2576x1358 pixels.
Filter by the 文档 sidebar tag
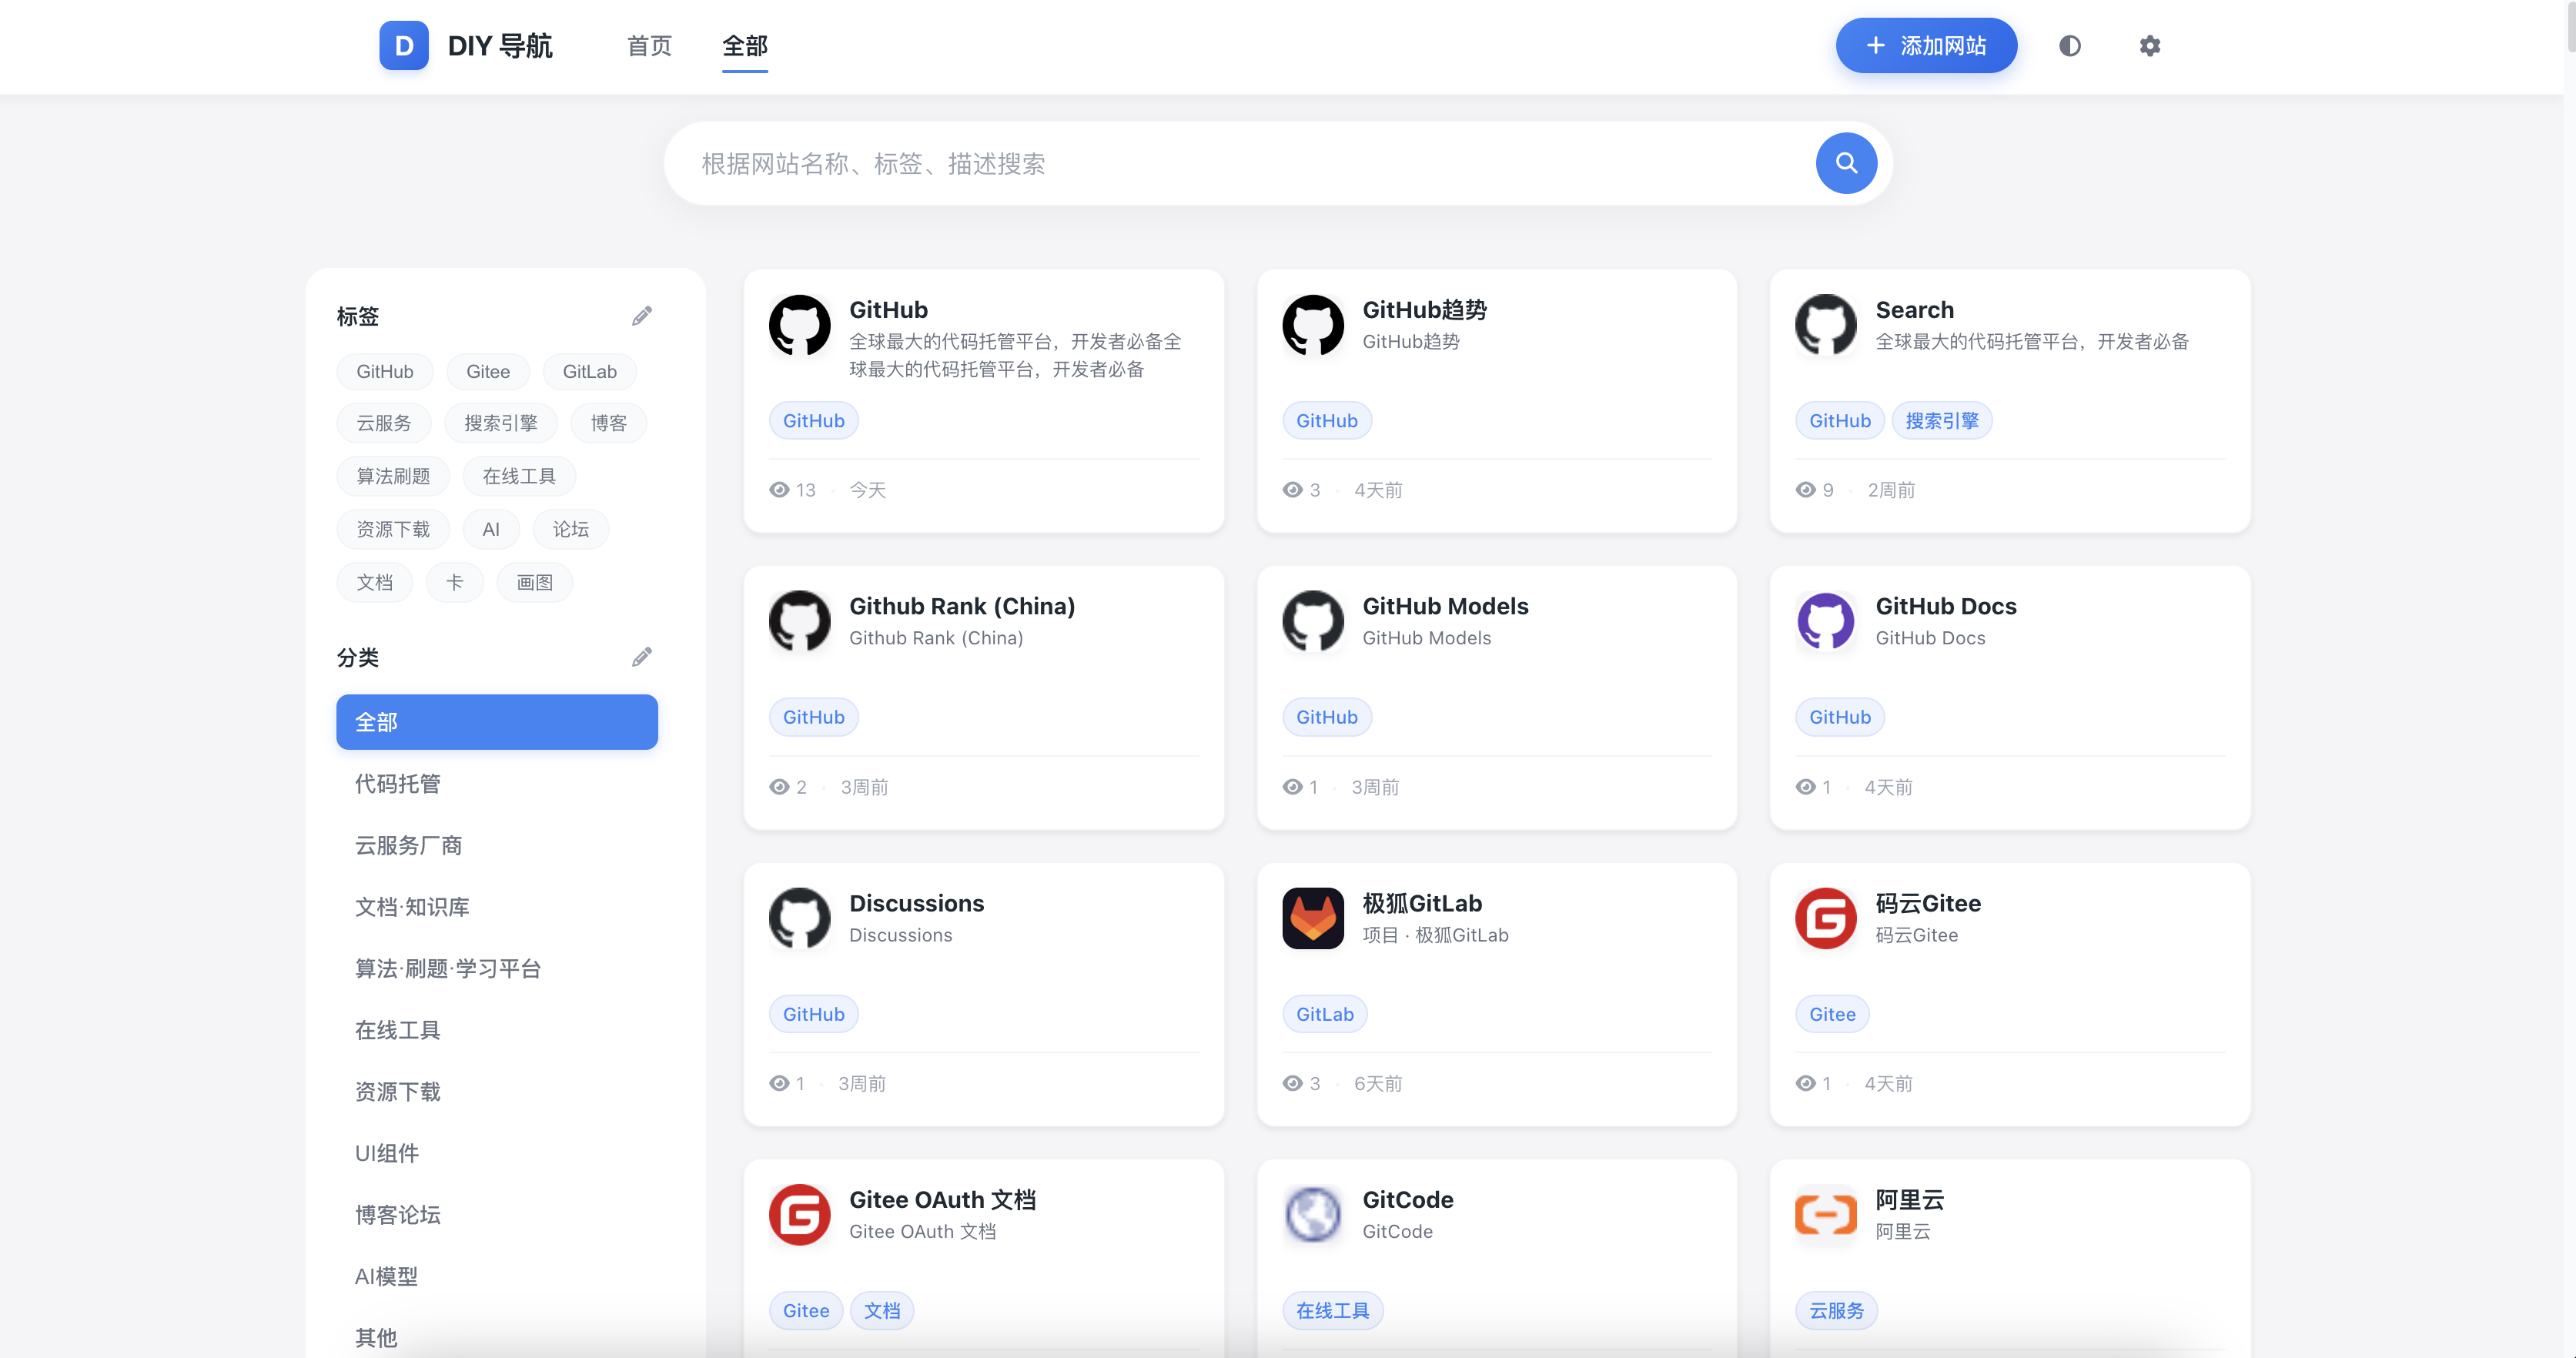[374, 582]
